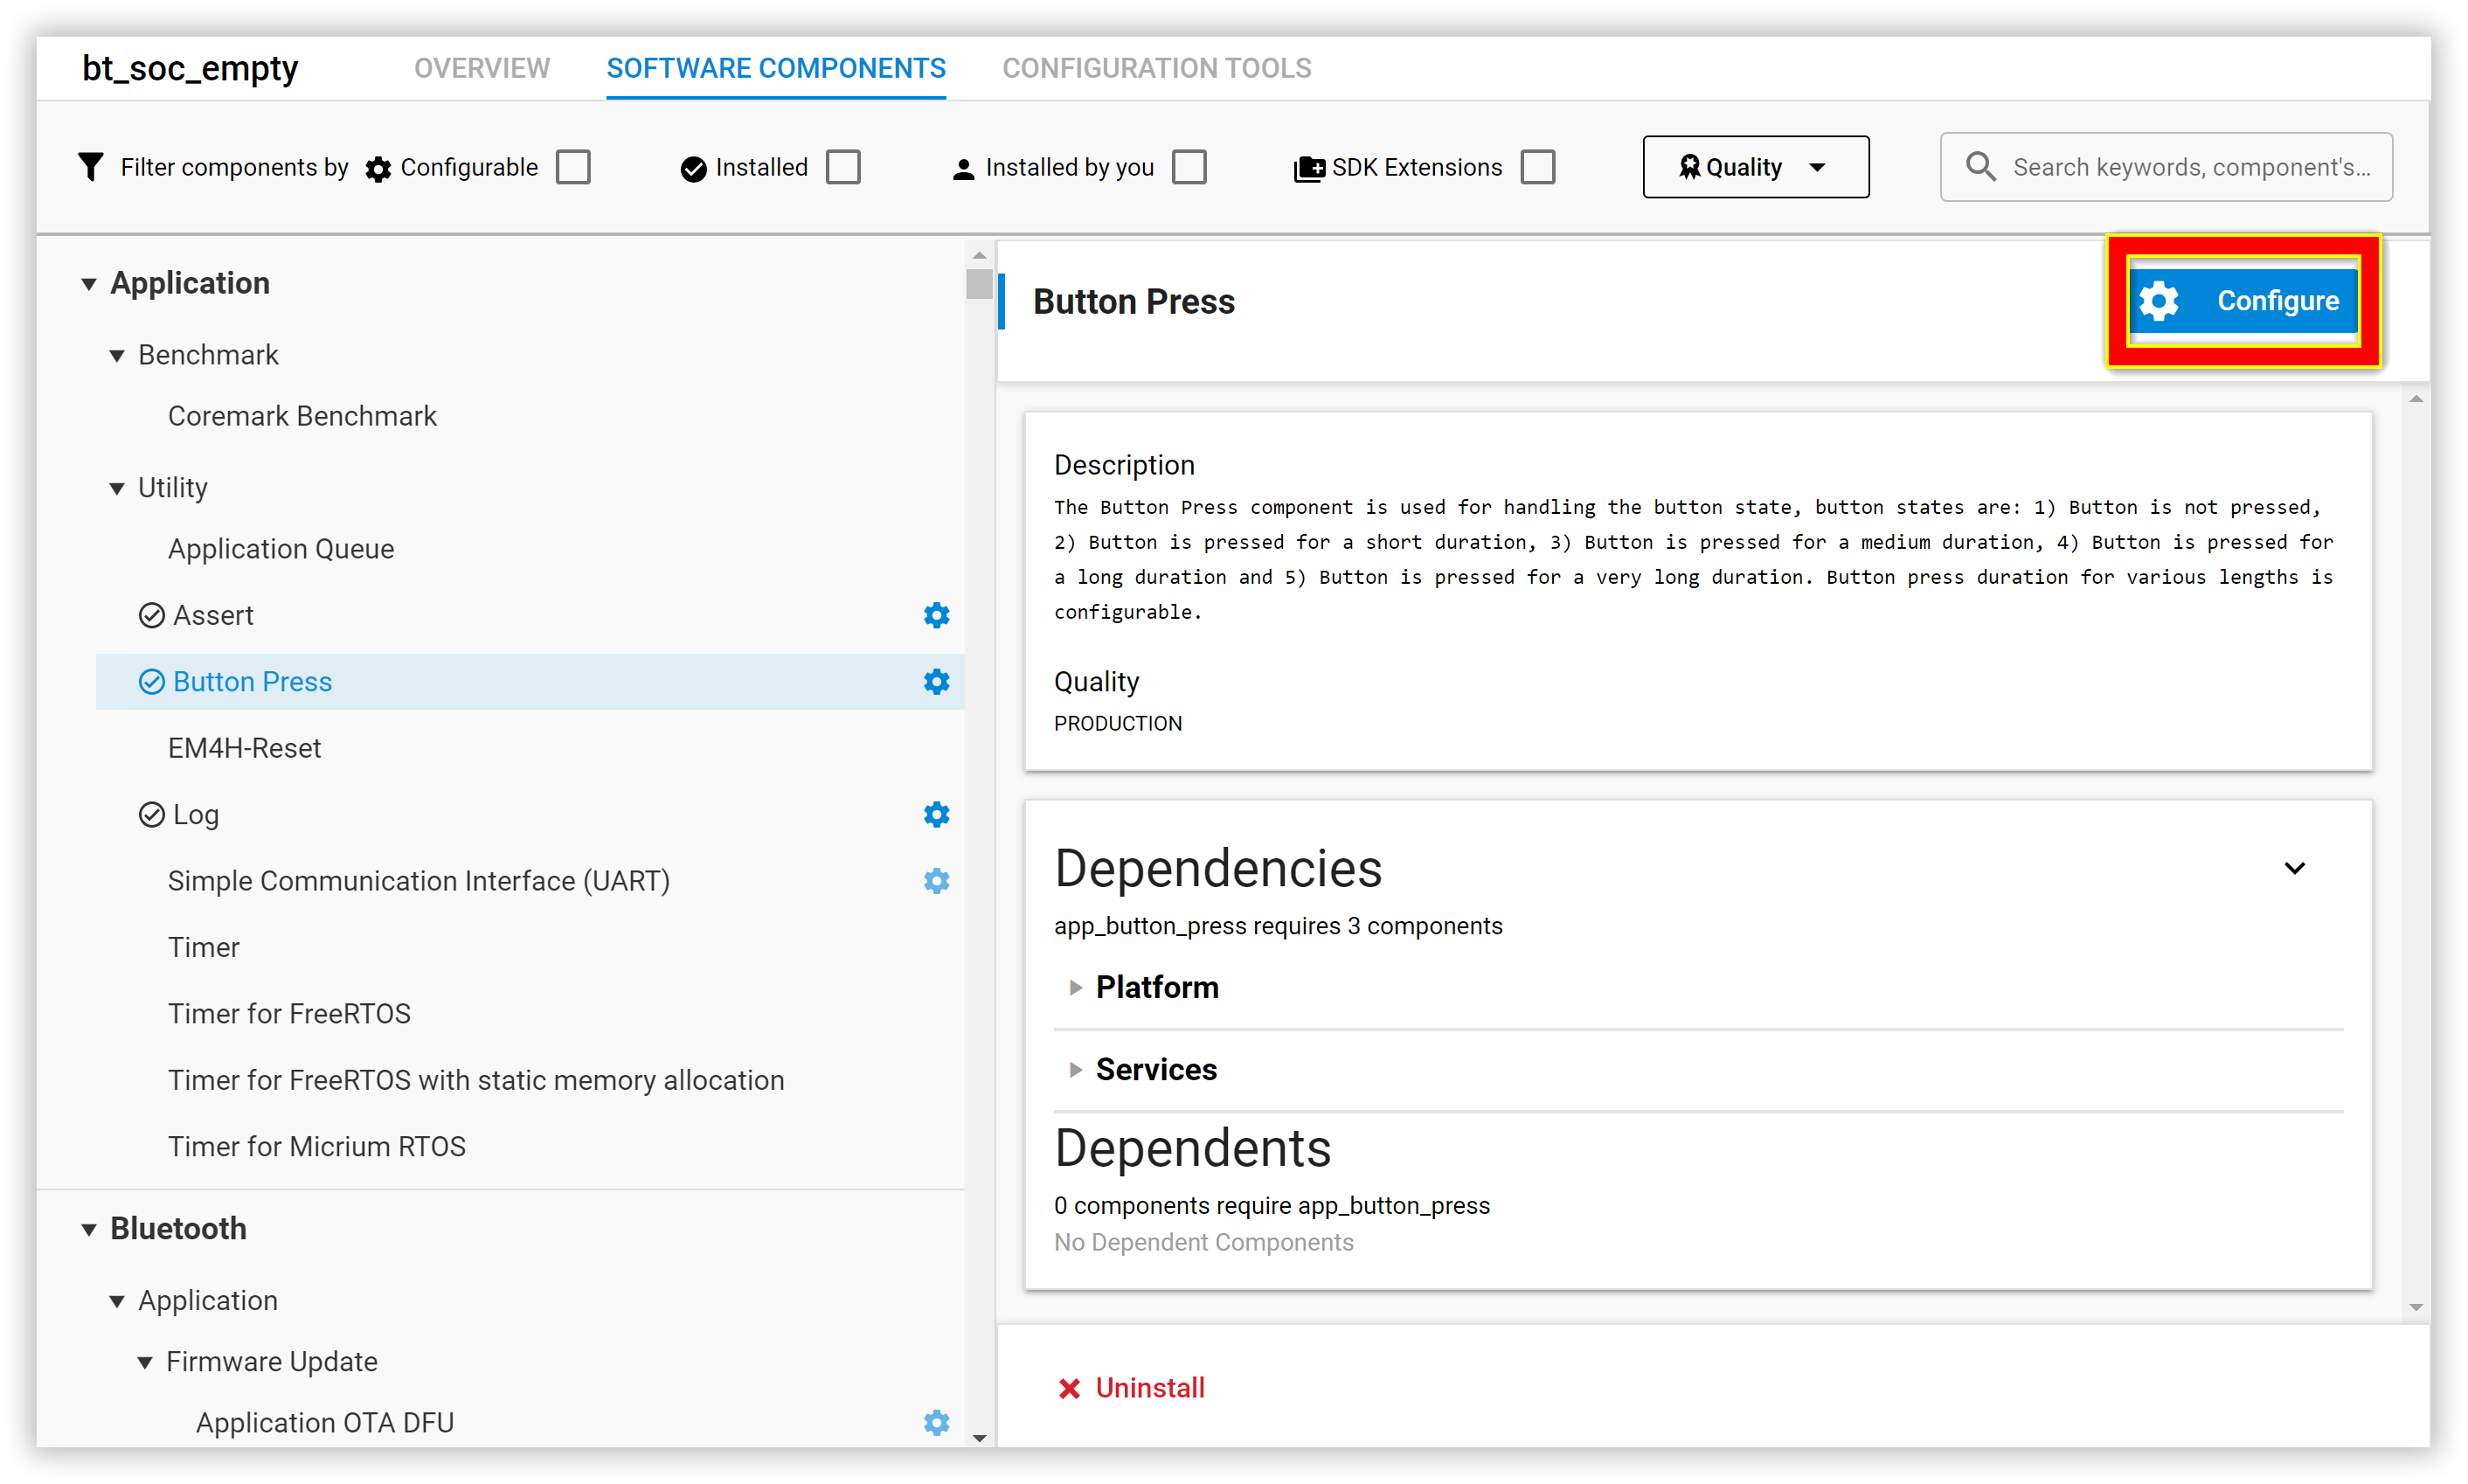Uninstall the Button Press component

[1132, 1388]
